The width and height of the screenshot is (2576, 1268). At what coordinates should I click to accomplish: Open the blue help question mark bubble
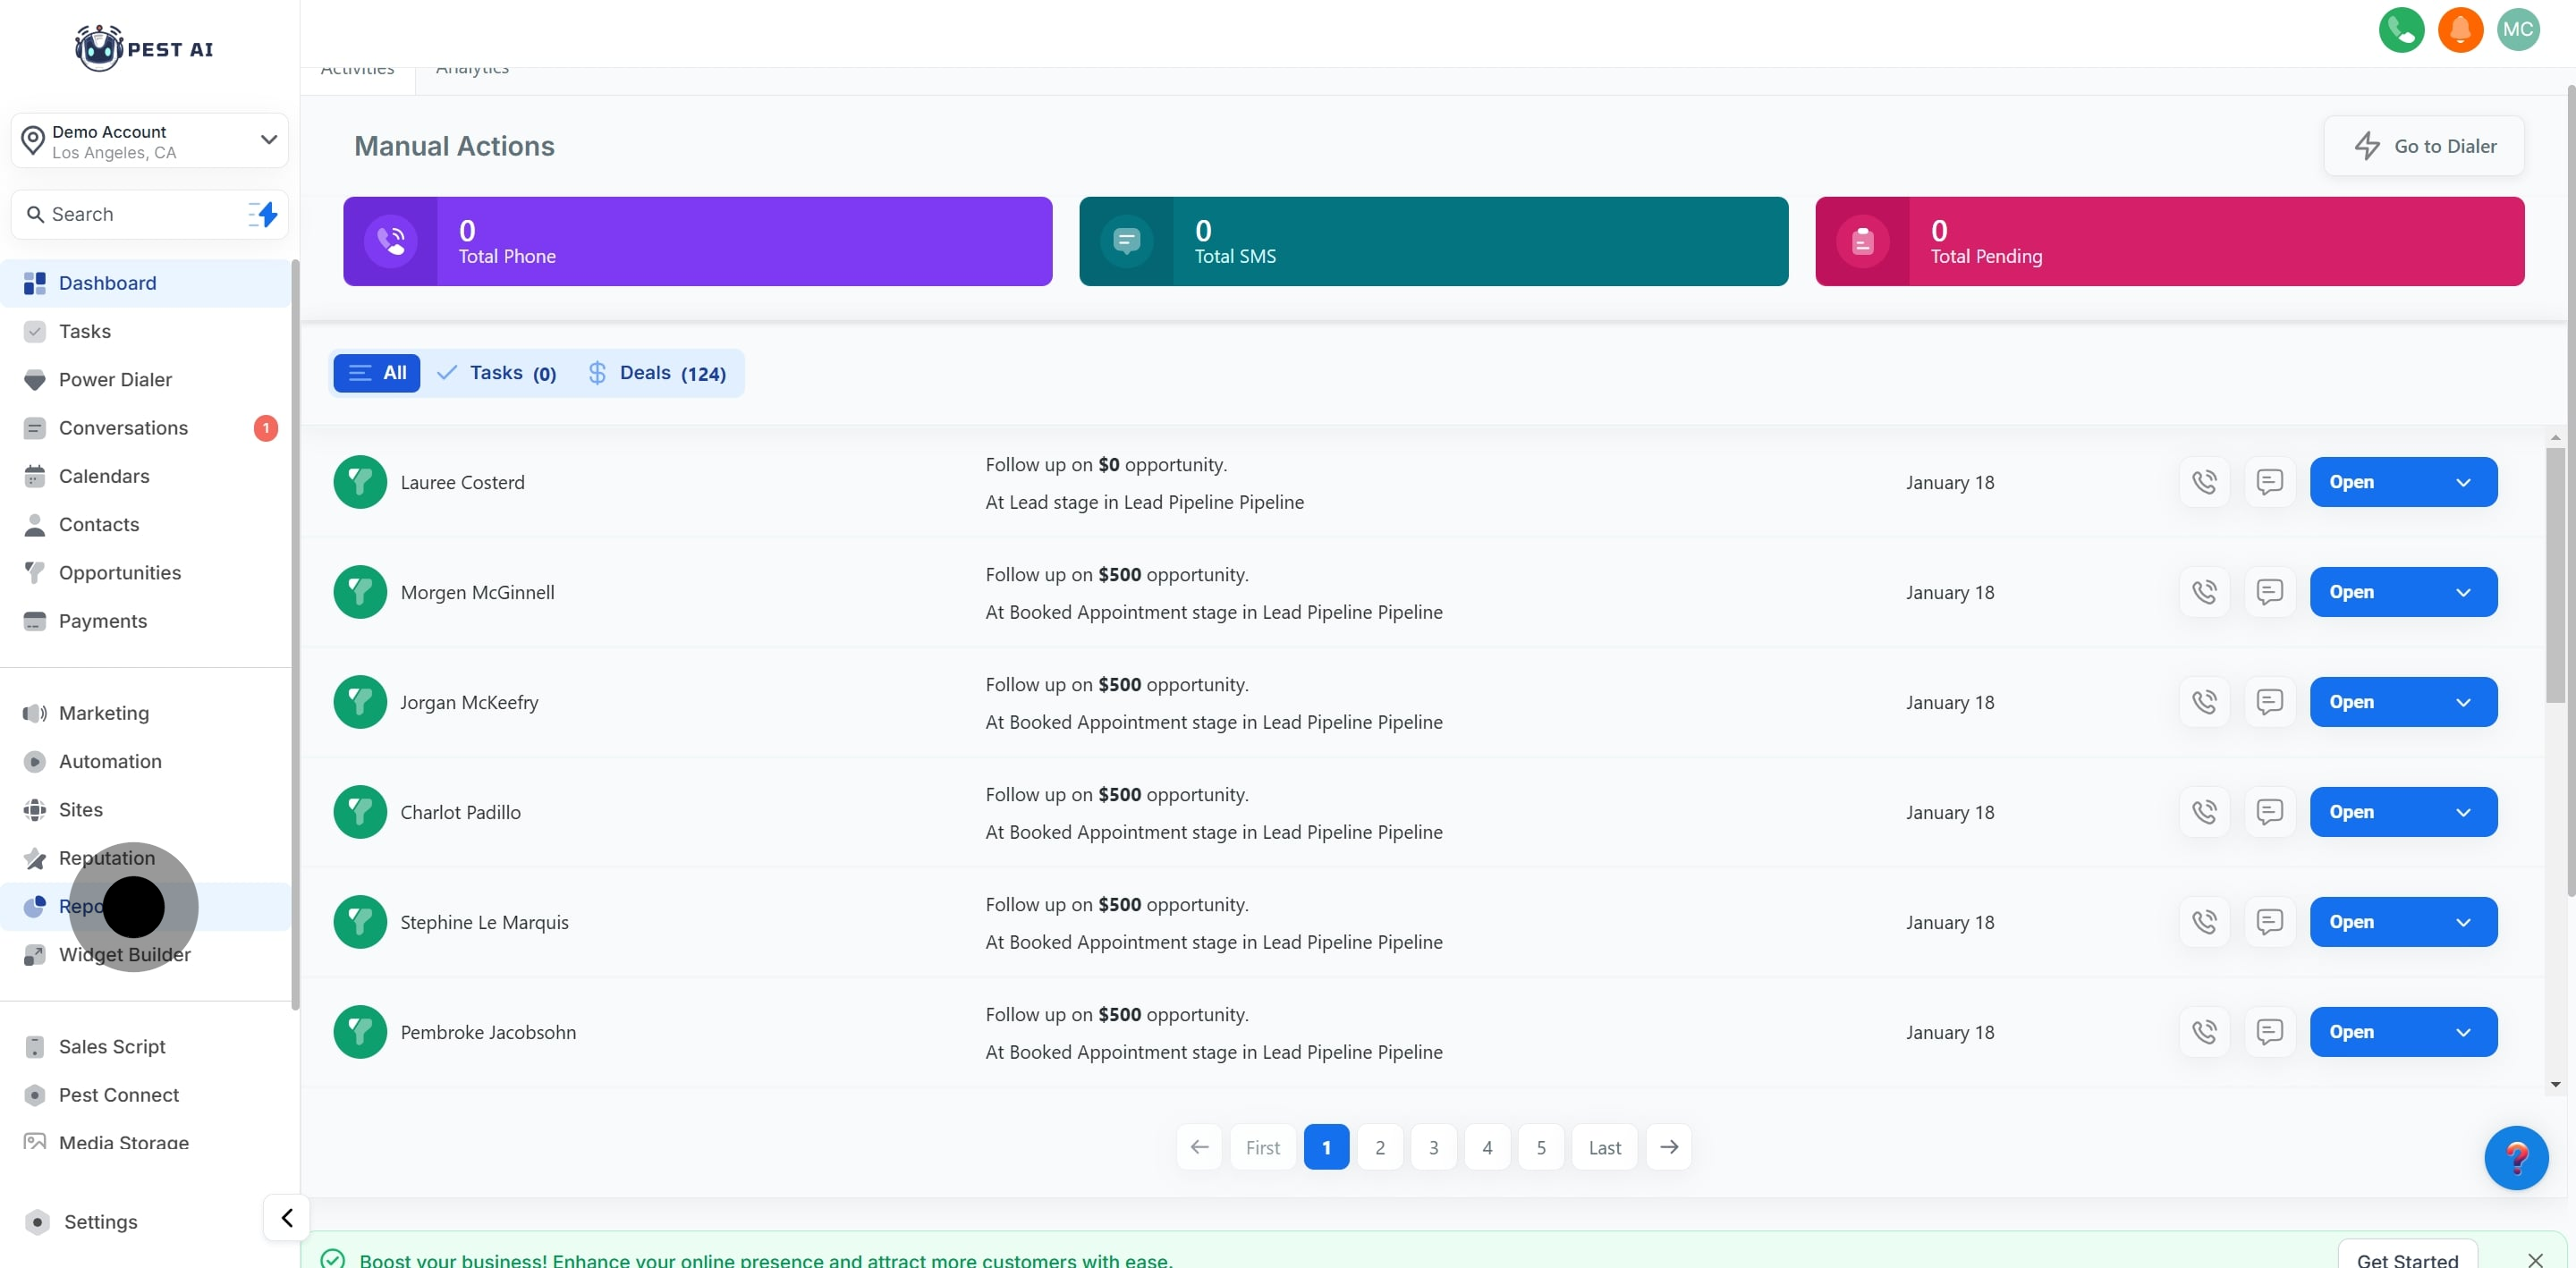tap(2515, 1157)
